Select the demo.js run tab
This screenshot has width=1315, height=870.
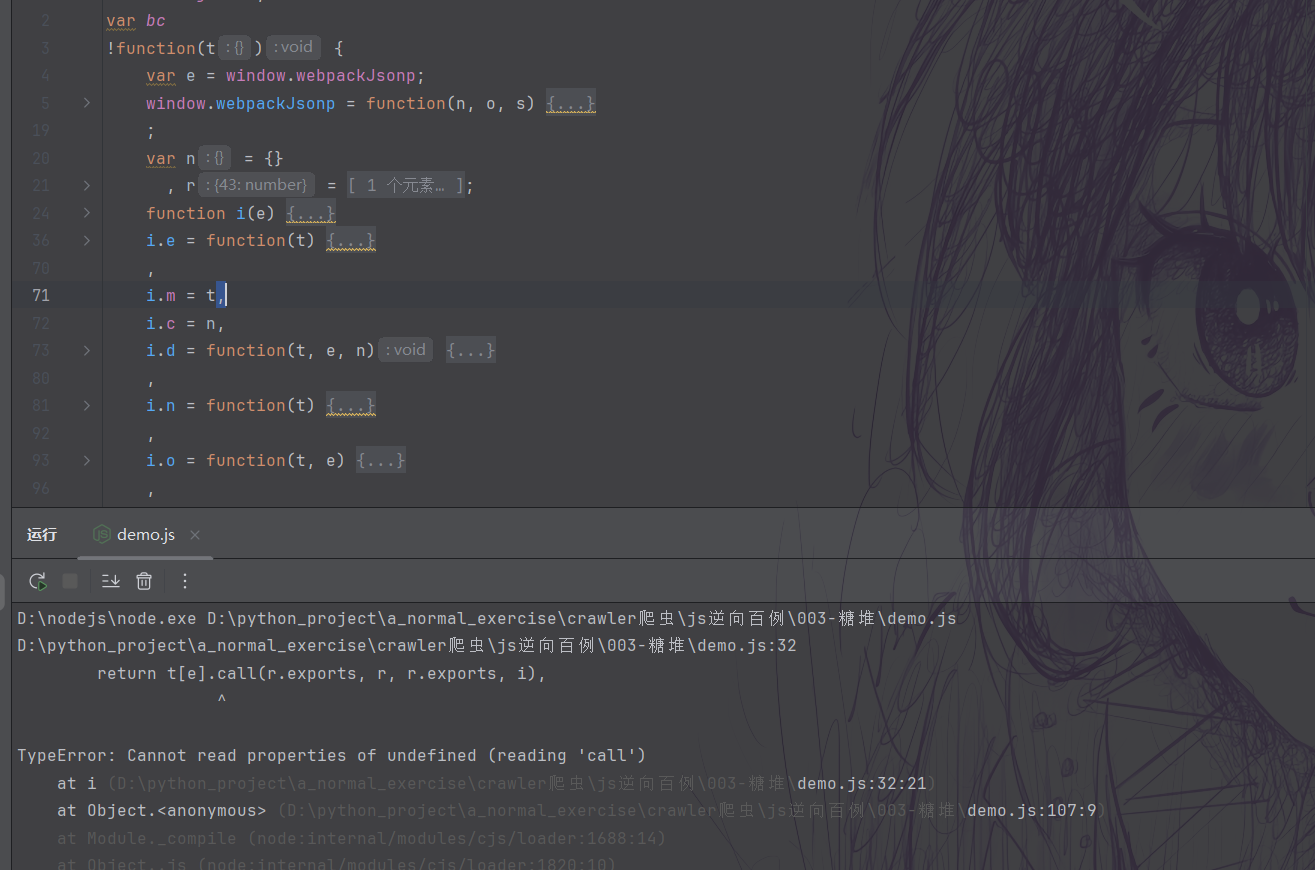(146, 535)
